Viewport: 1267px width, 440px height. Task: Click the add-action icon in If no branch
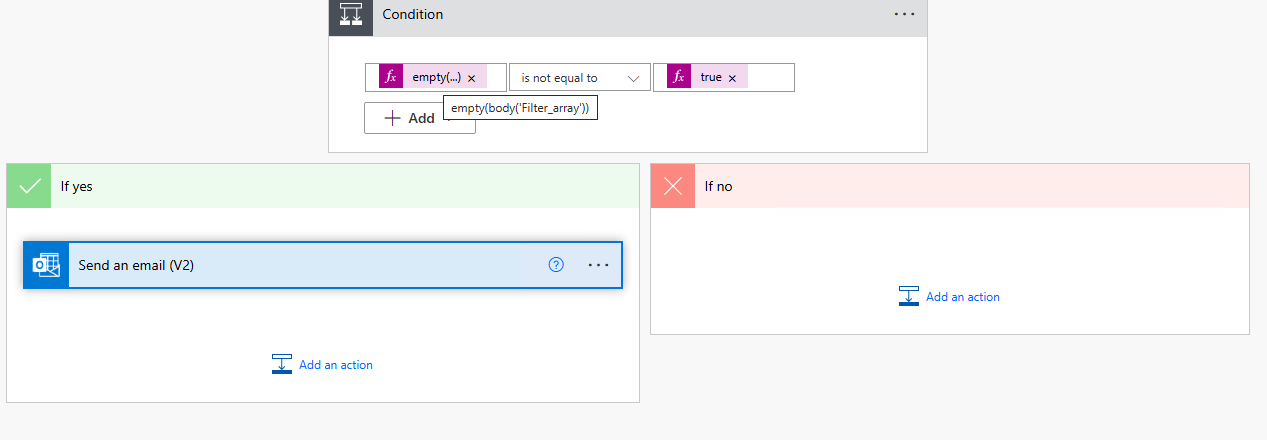click(x=908, y=297)
